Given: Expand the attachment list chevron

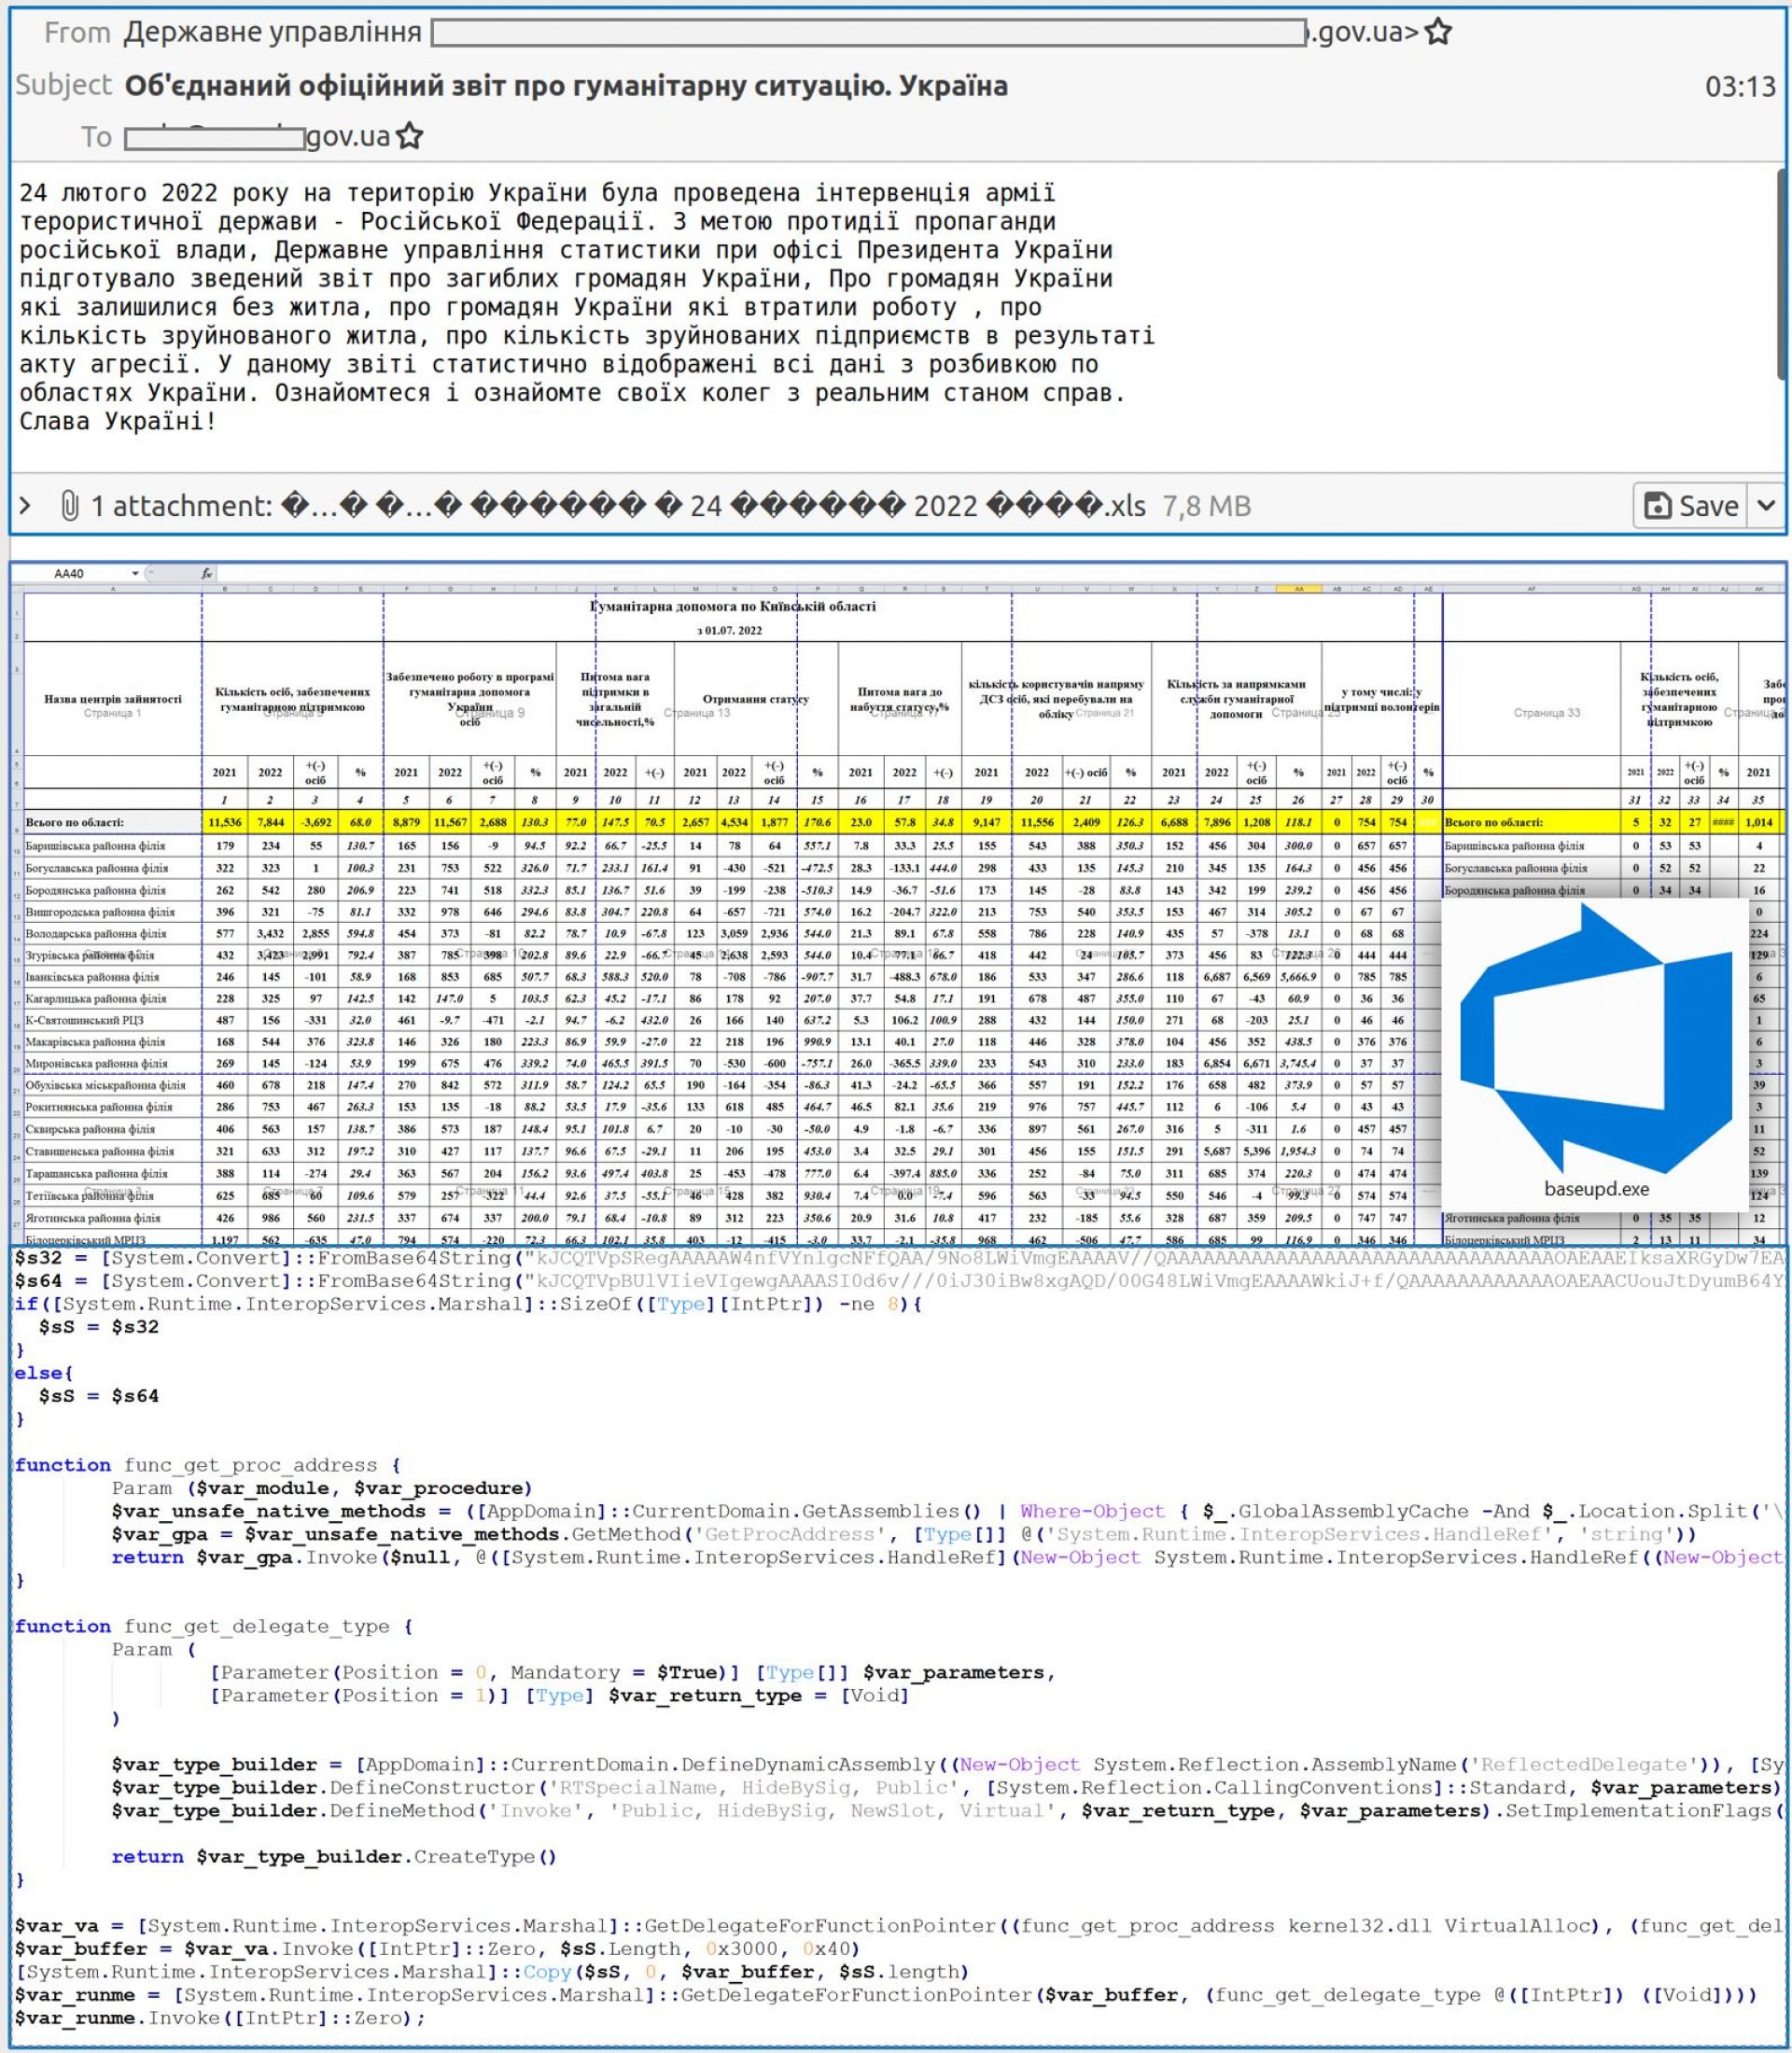Looking at the screenshot, I should pos(25,506).
